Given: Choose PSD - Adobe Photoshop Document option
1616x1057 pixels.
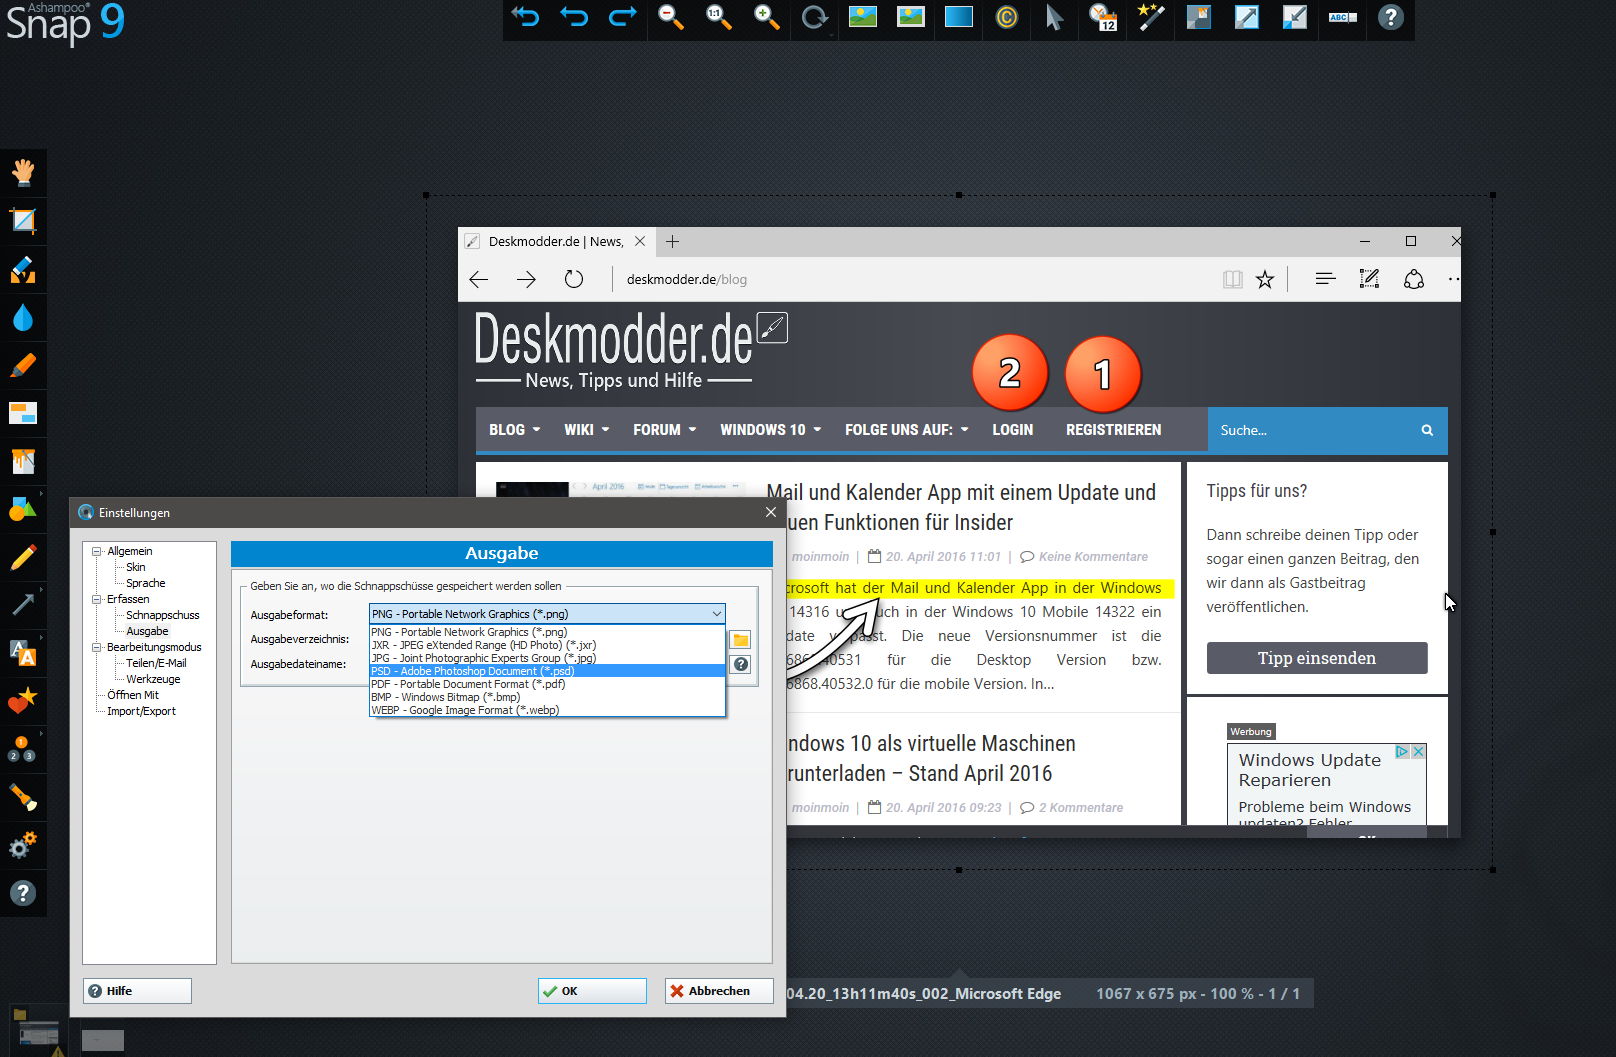Looking at the screenshot, I should pyautogui.click(x=547, y=671).
